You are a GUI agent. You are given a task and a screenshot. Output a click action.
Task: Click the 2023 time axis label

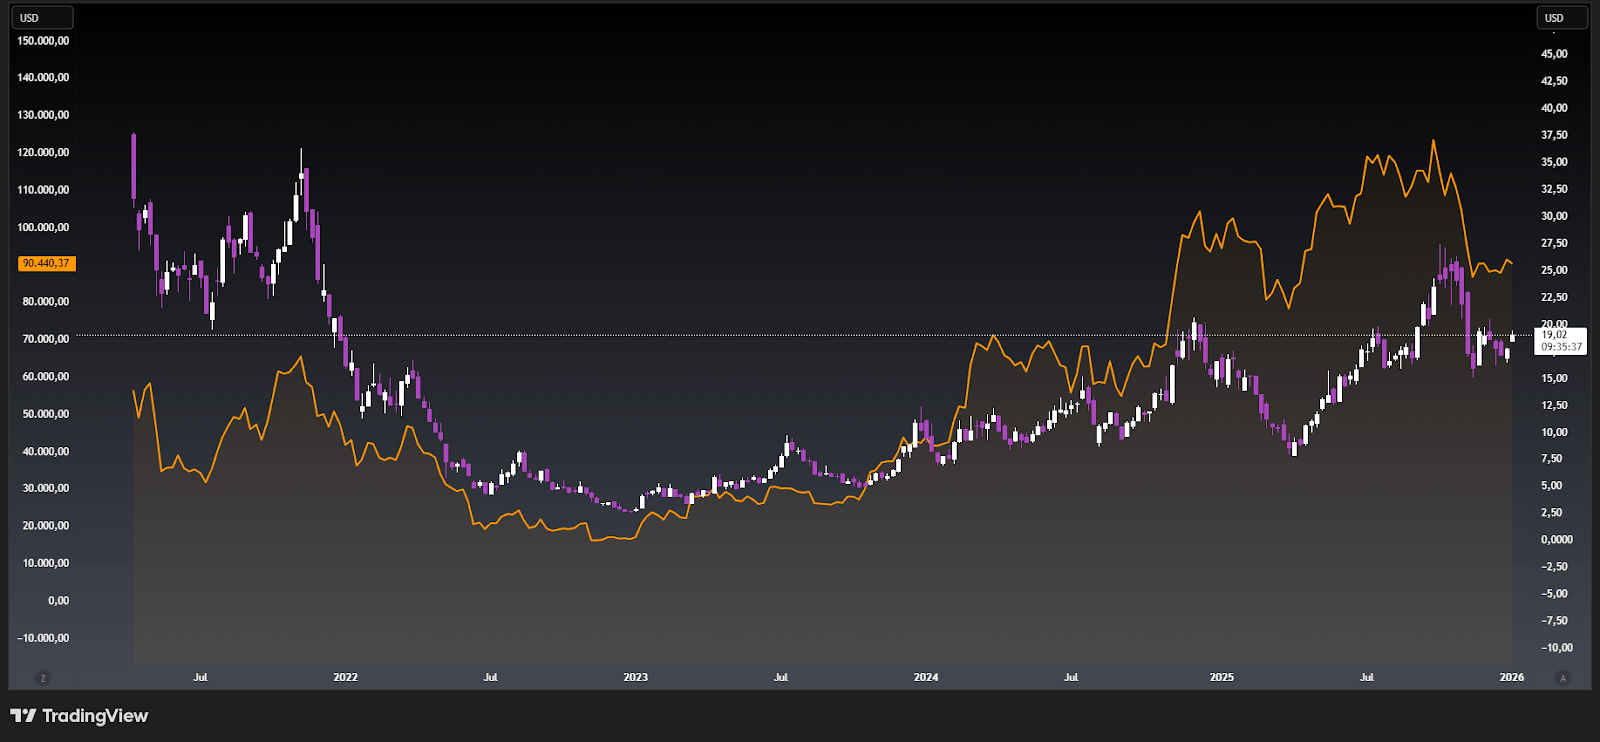pos(635,677)
